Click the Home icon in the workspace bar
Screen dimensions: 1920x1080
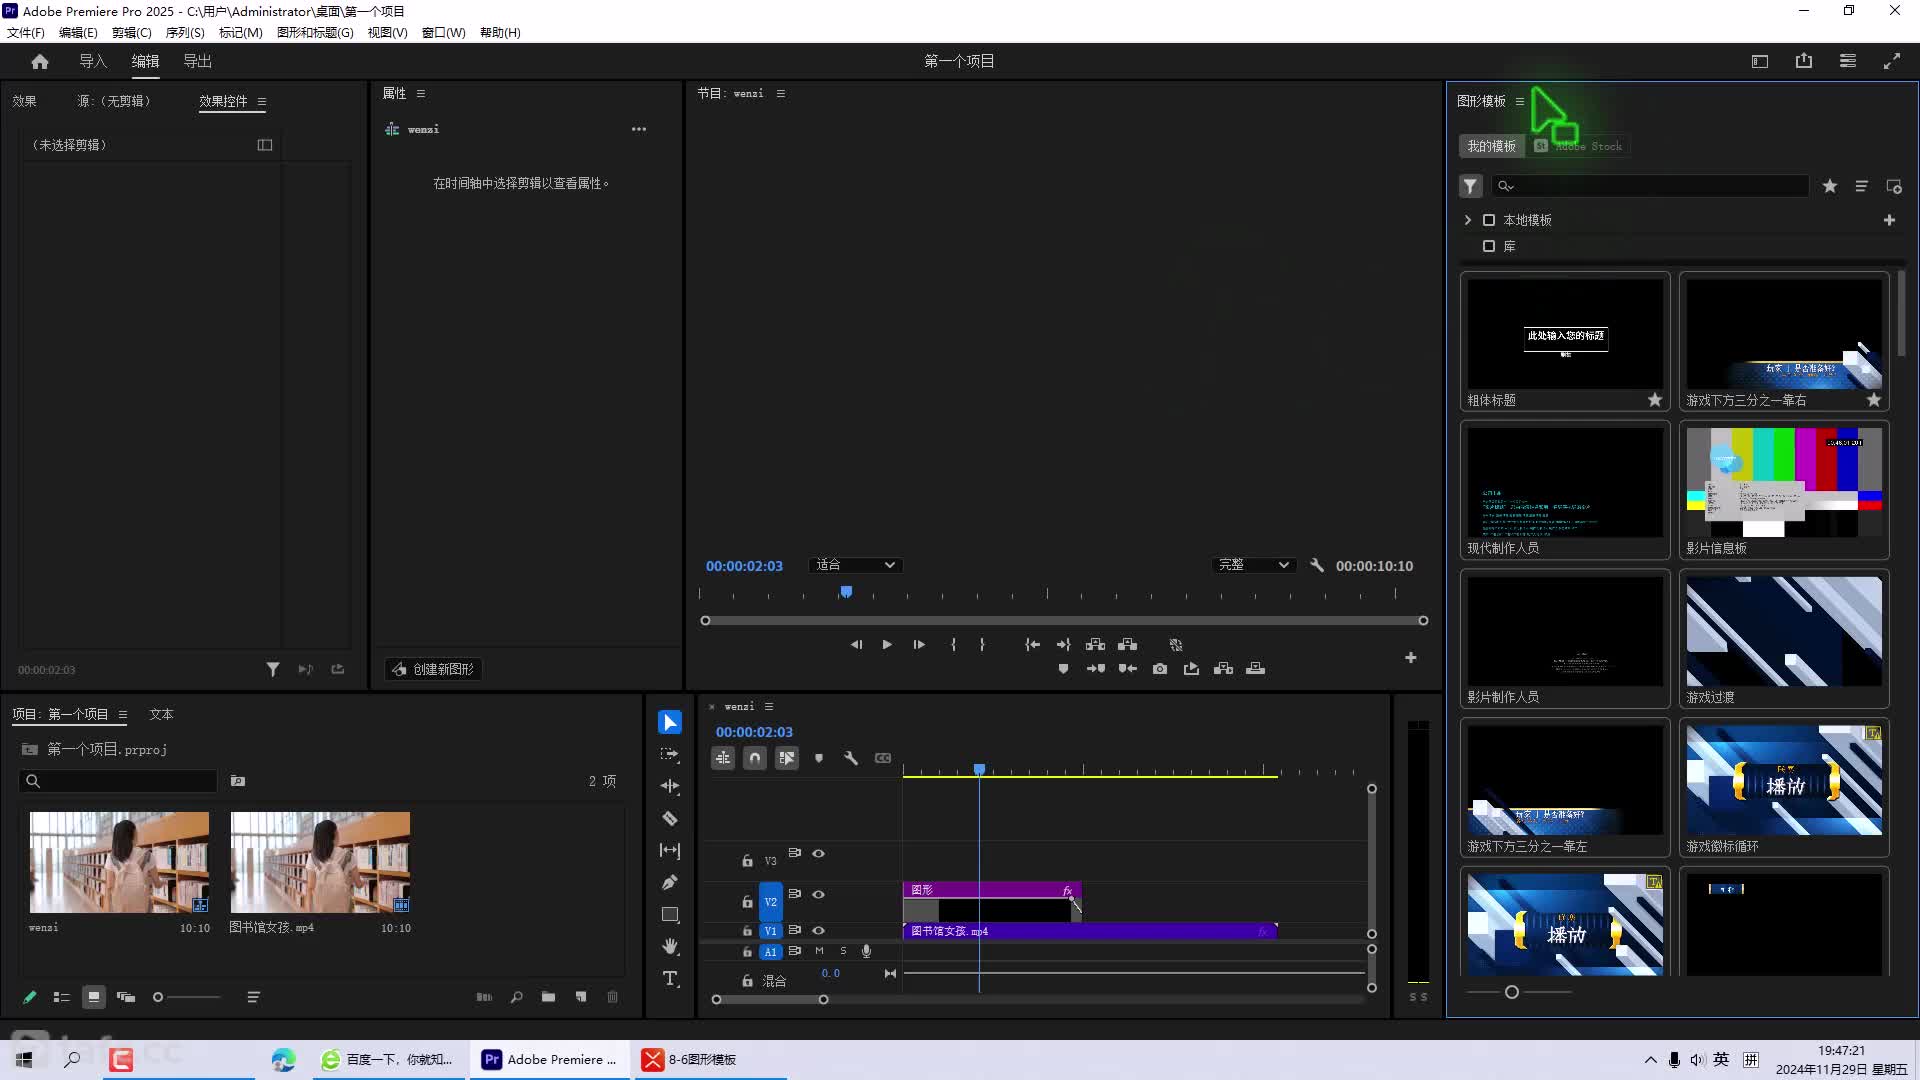pos(40,61)
